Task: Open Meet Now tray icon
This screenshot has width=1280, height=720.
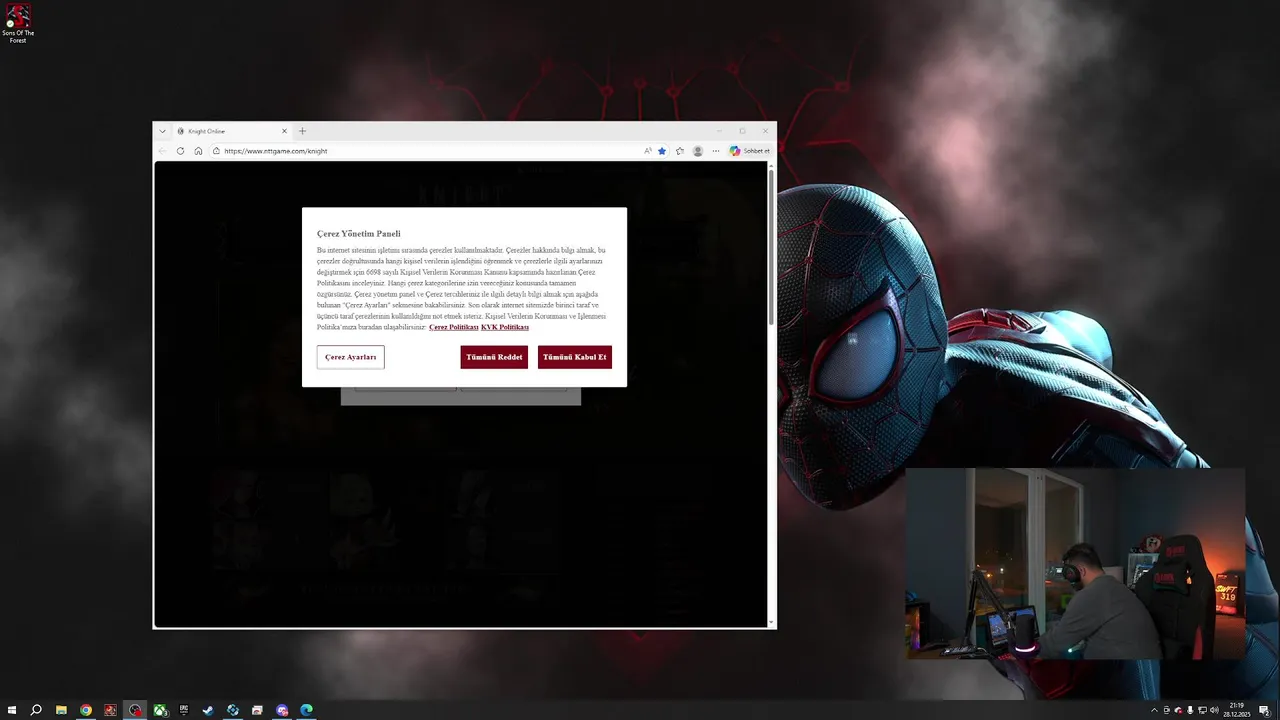Action: [1166, 710]
